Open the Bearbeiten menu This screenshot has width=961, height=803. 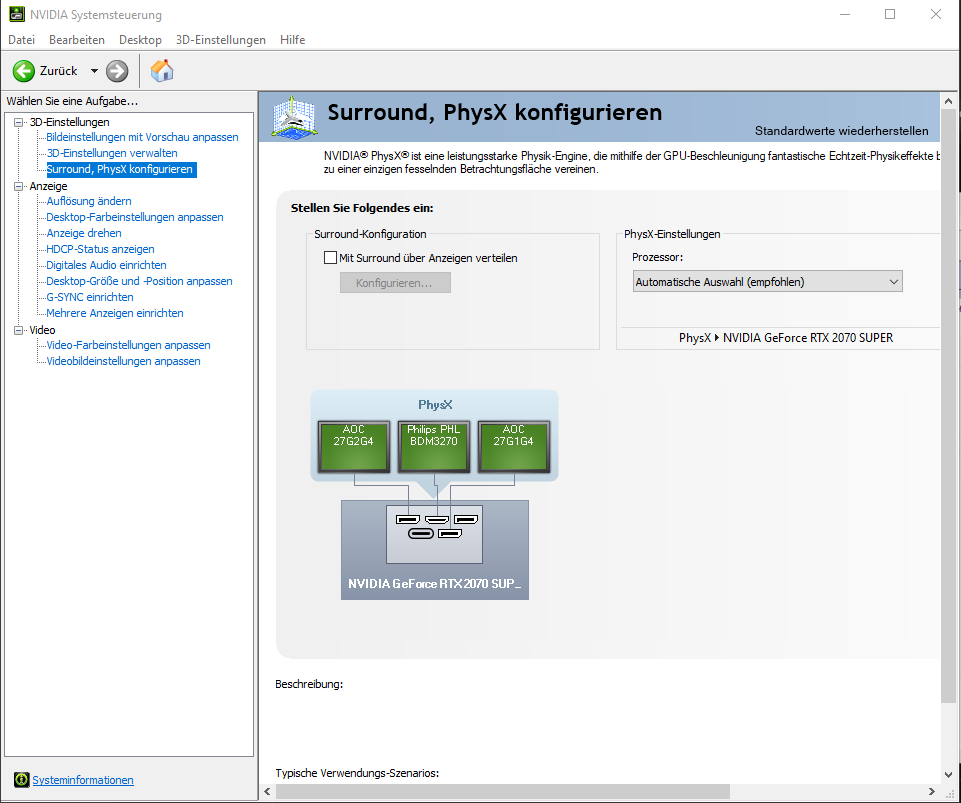77,40
